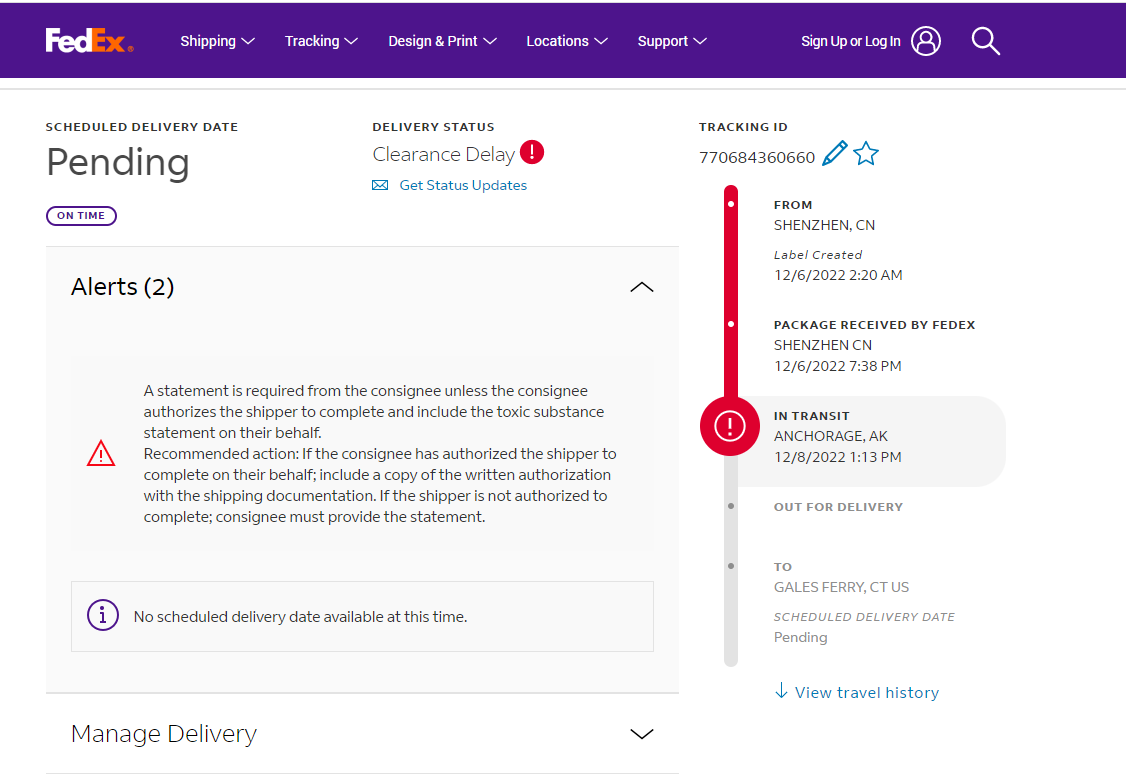Click No scheduled delivery date available message

[x=300, y=617]
